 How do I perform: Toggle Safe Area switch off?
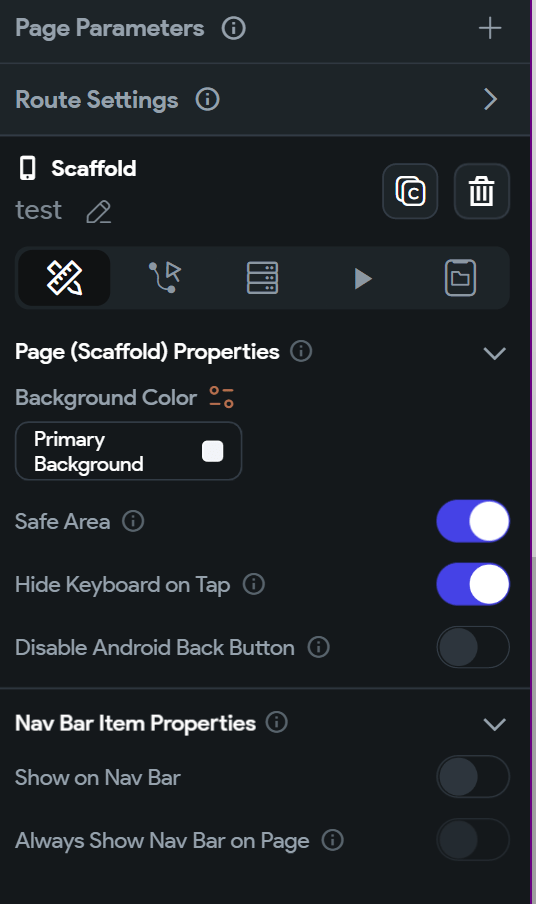click(x=473, y=521)
